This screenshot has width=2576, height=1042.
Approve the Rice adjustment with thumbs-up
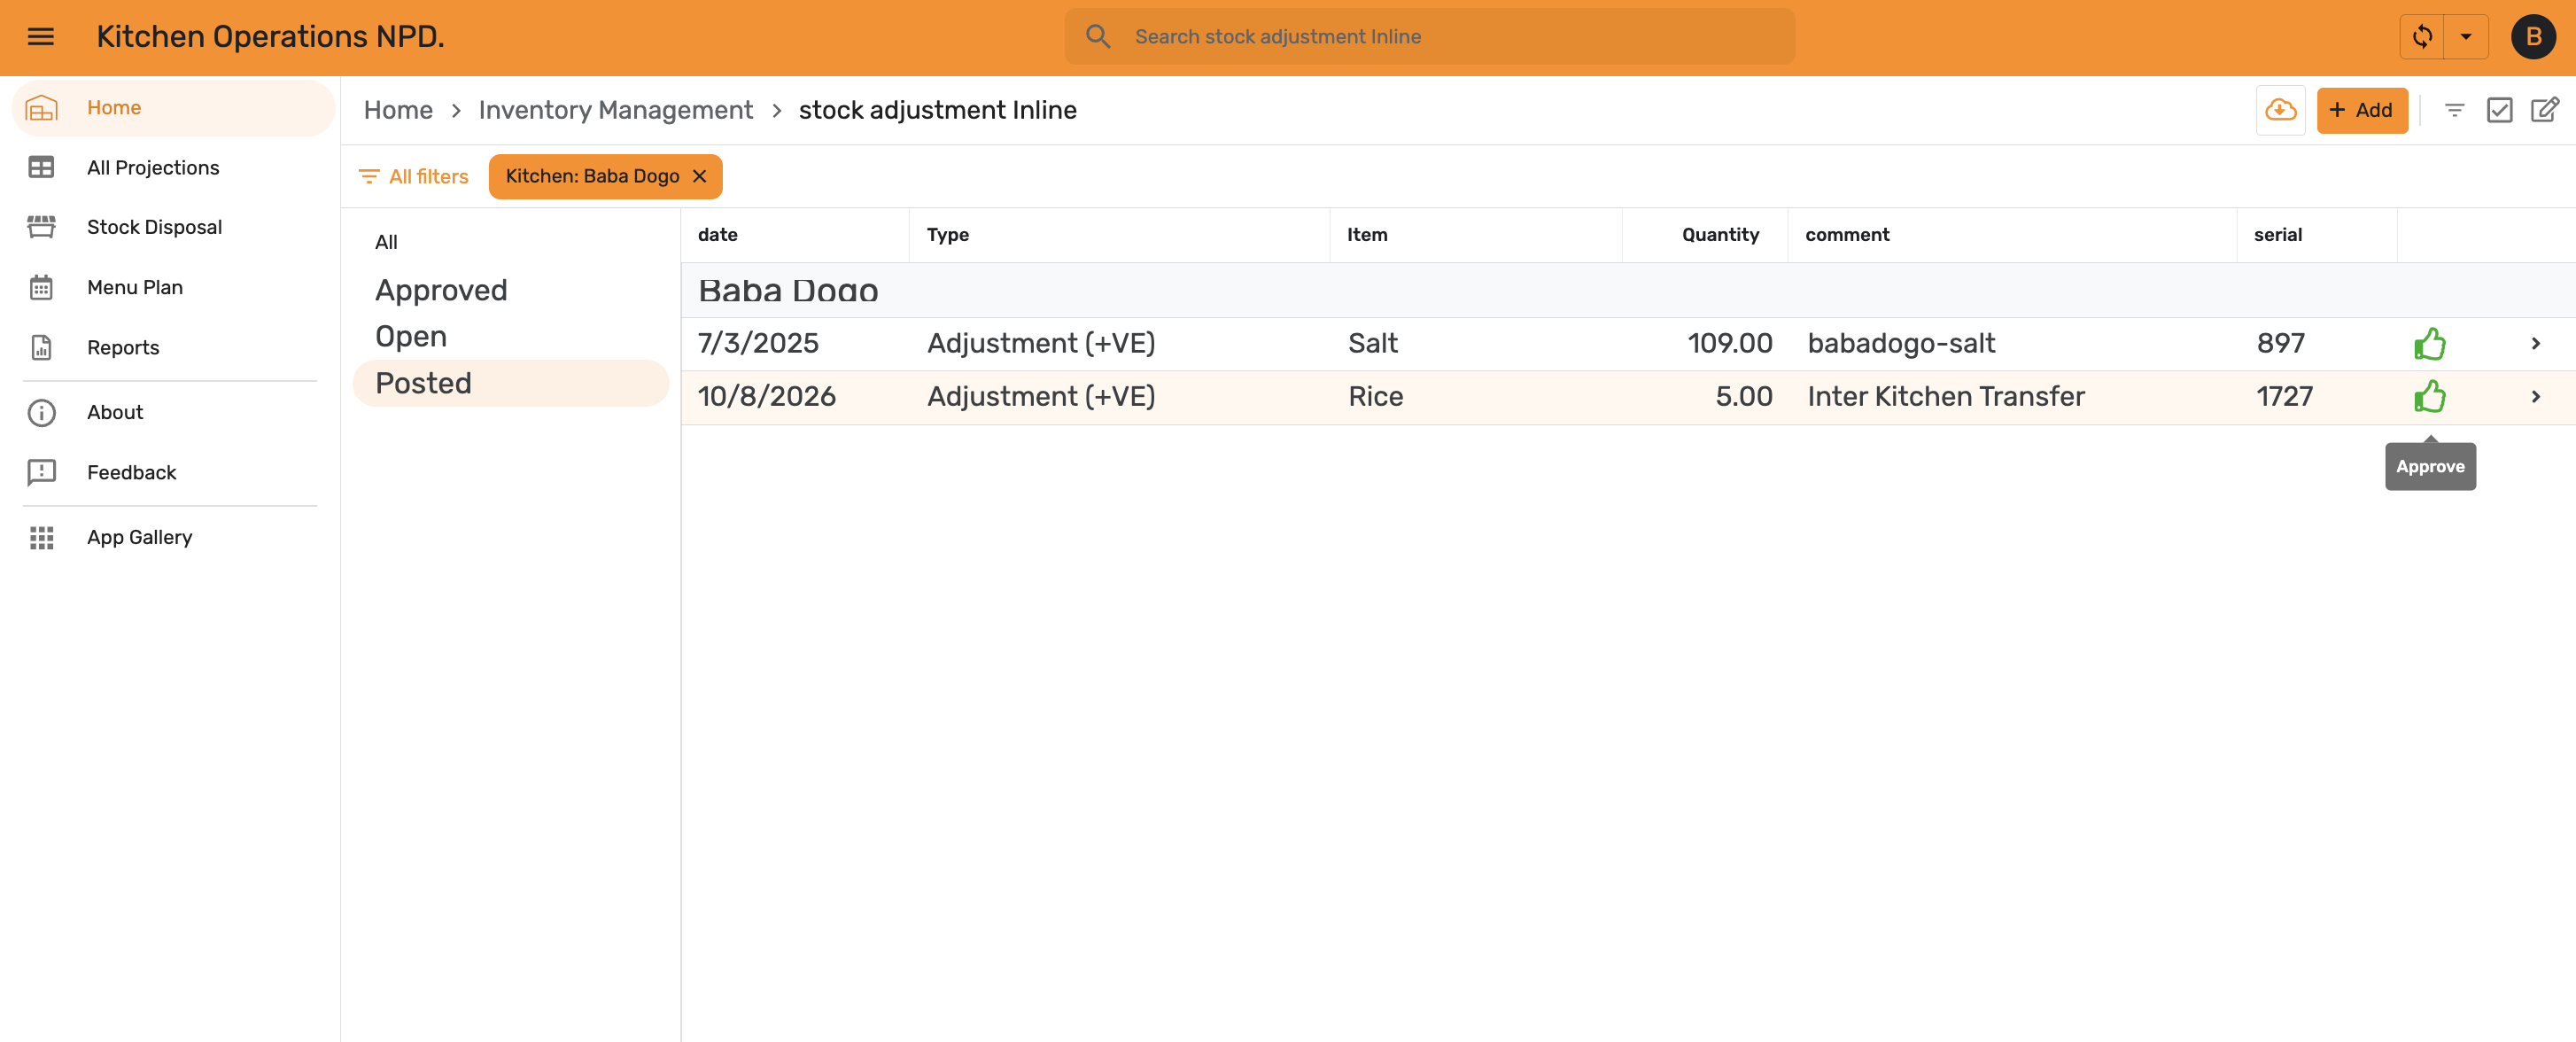coord(2429,397)
